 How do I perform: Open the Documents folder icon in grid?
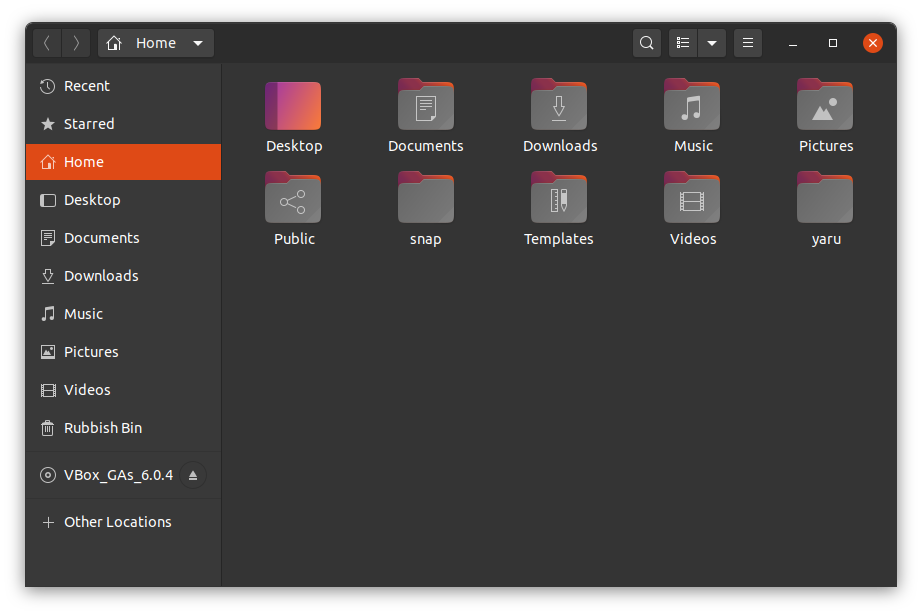point(426,104)
